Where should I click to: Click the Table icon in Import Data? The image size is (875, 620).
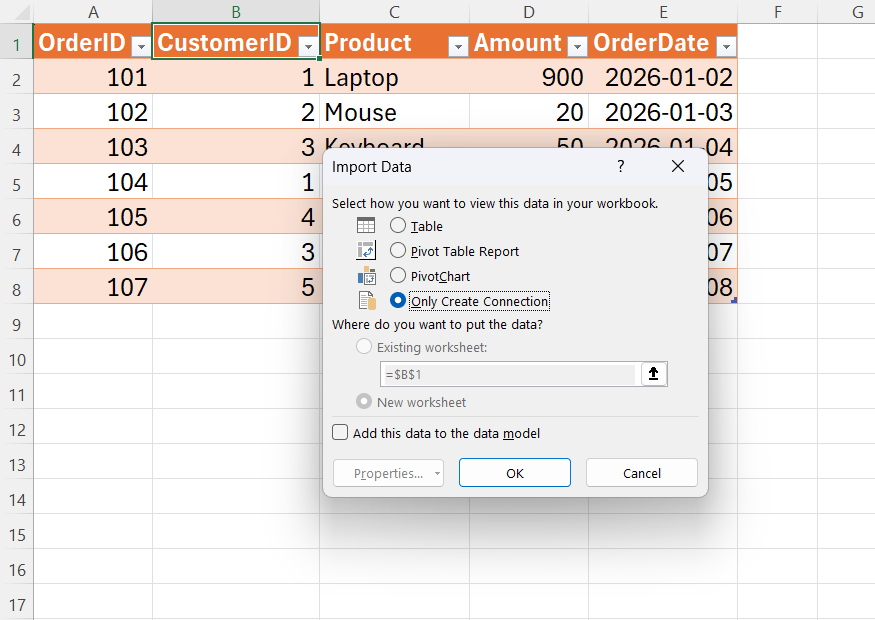(x=366, y=225)
